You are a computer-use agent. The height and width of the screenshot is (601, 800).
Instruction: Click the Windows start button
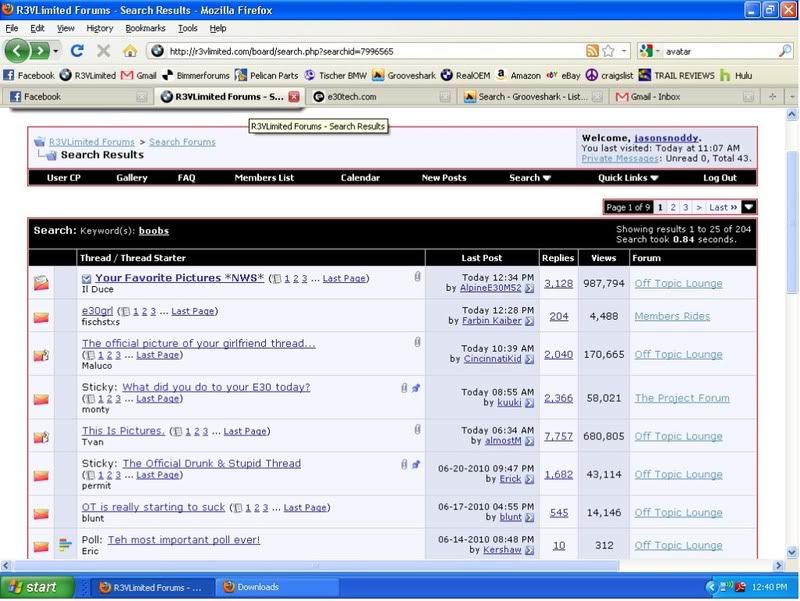(36, 587)
